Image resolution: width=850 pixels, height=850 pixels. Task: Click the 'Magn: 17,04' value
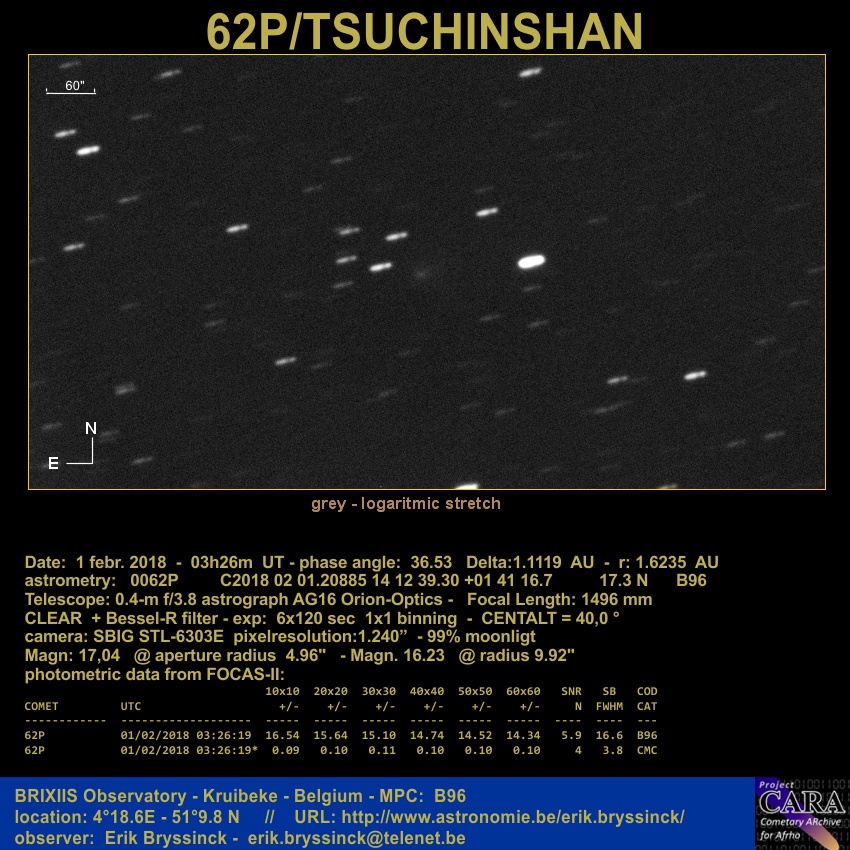(72, 655)
